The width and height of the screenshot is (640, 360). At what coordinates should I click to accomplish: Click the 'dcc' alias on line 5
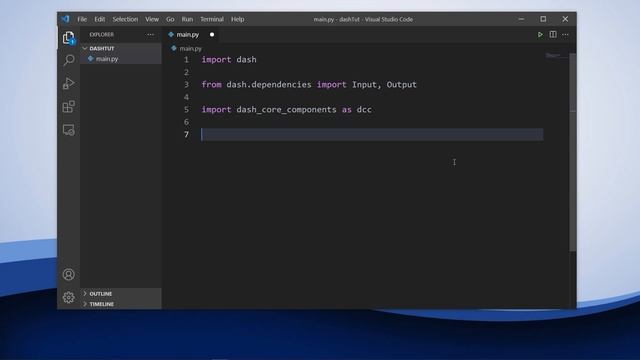click(364, 109)
